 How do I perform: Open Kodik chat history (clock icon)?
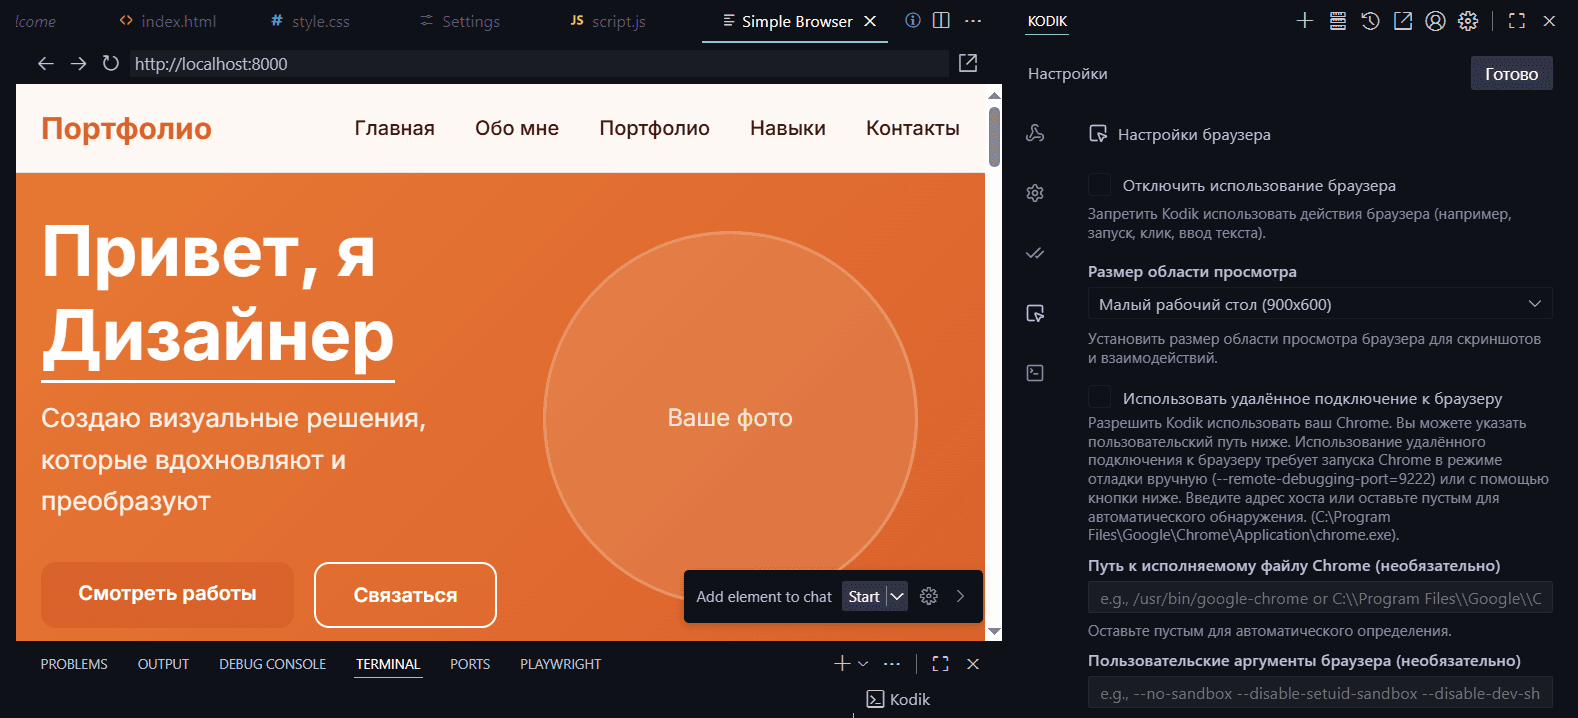[1370, 21]
